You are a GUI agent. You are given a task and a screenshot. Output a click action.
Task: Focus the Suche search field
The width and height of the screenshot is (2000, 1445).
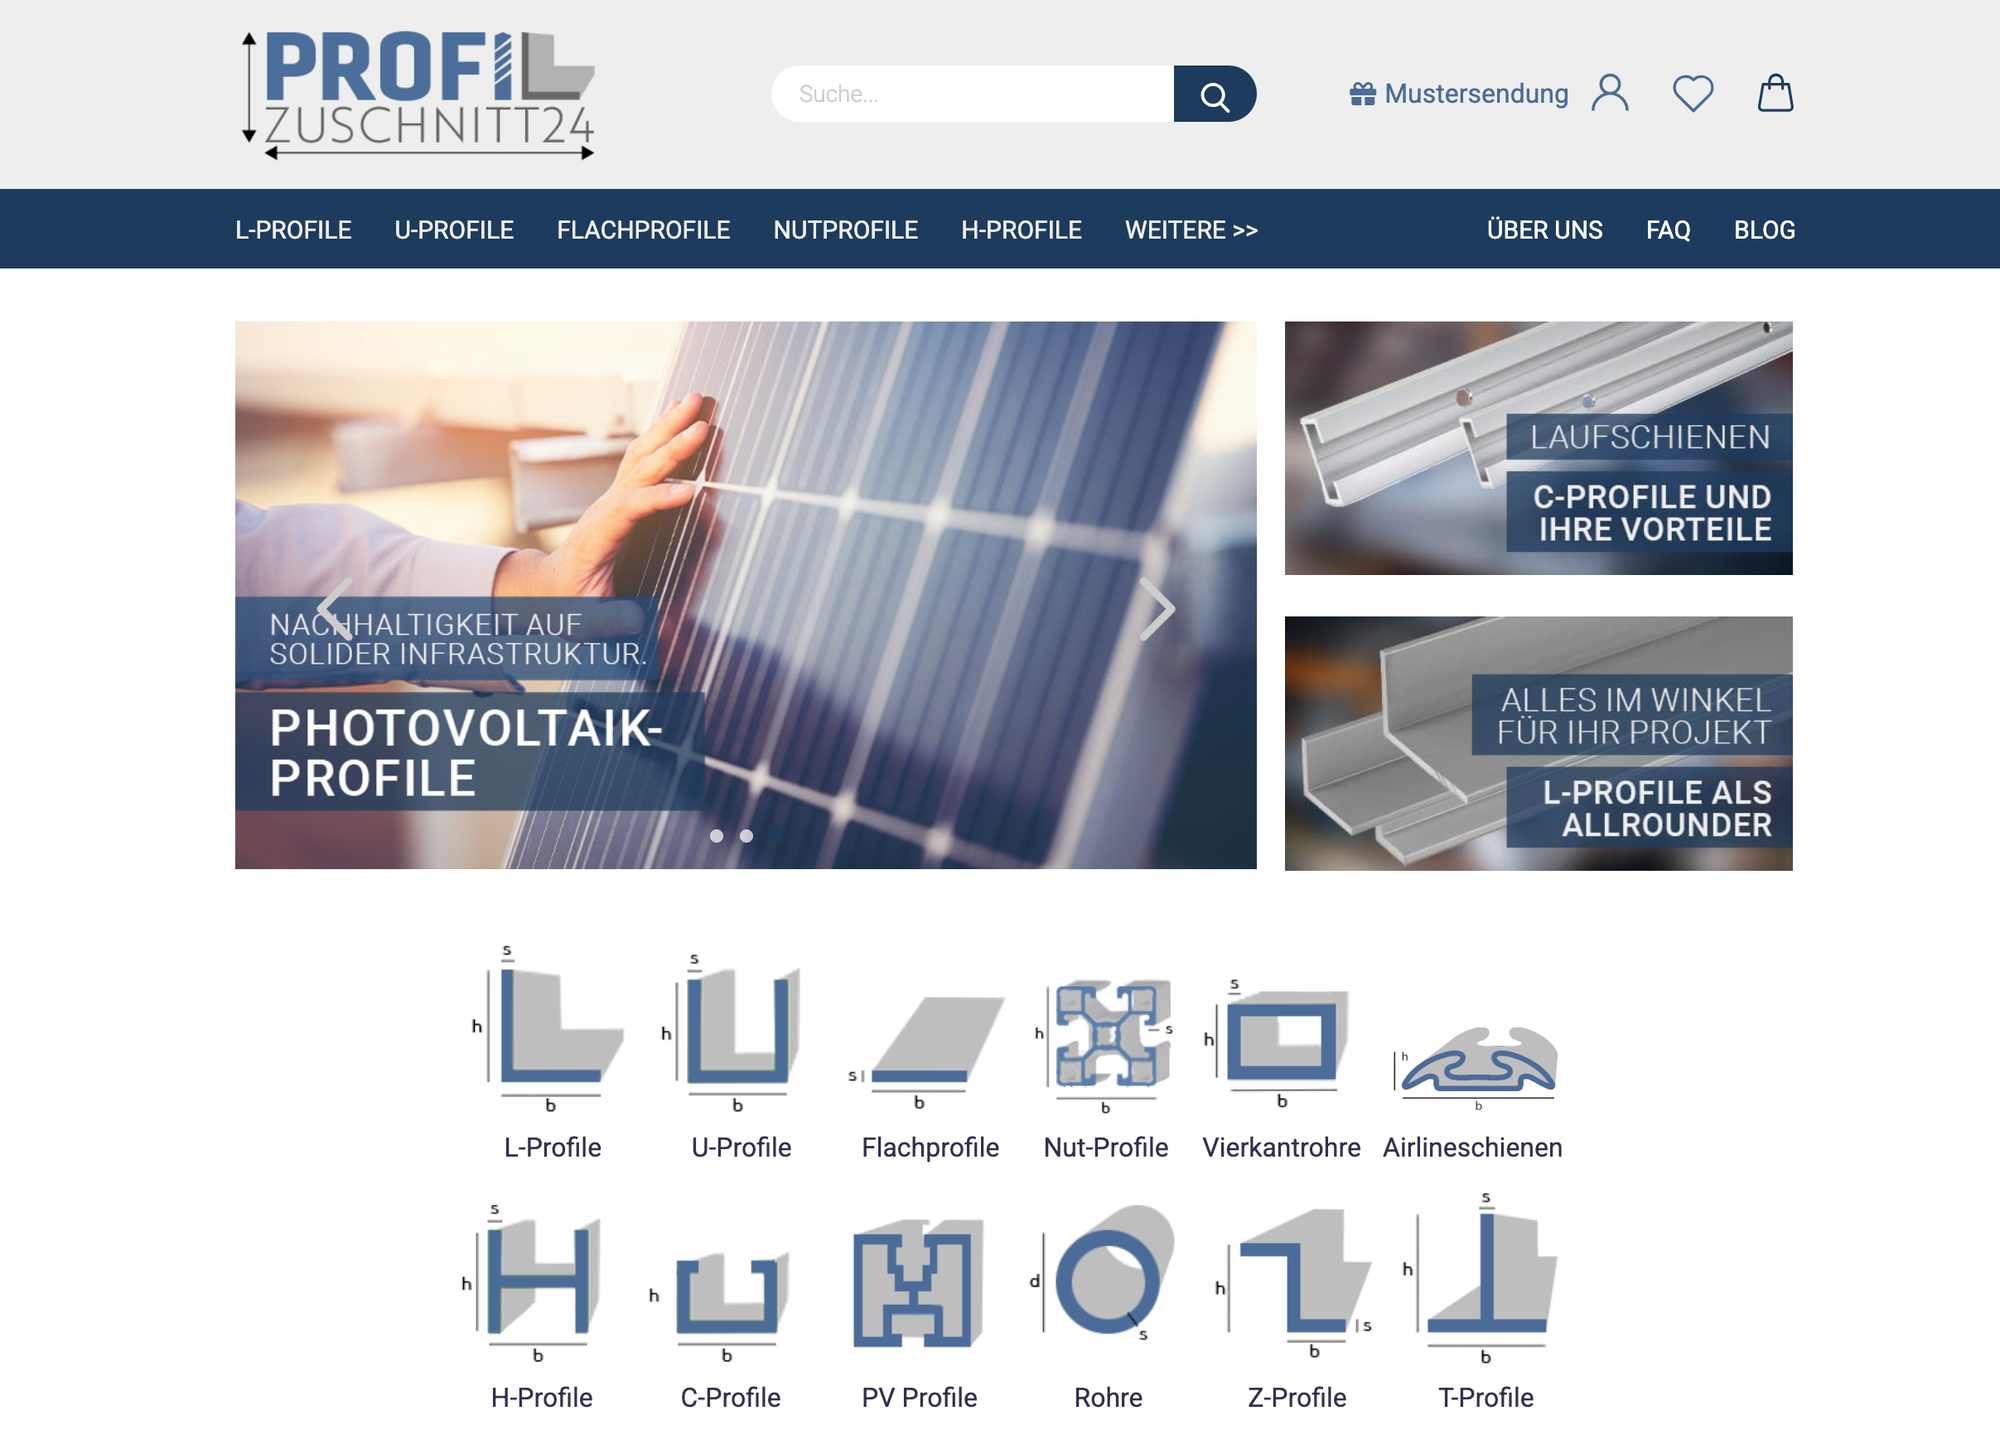click(x=972, y=94)
